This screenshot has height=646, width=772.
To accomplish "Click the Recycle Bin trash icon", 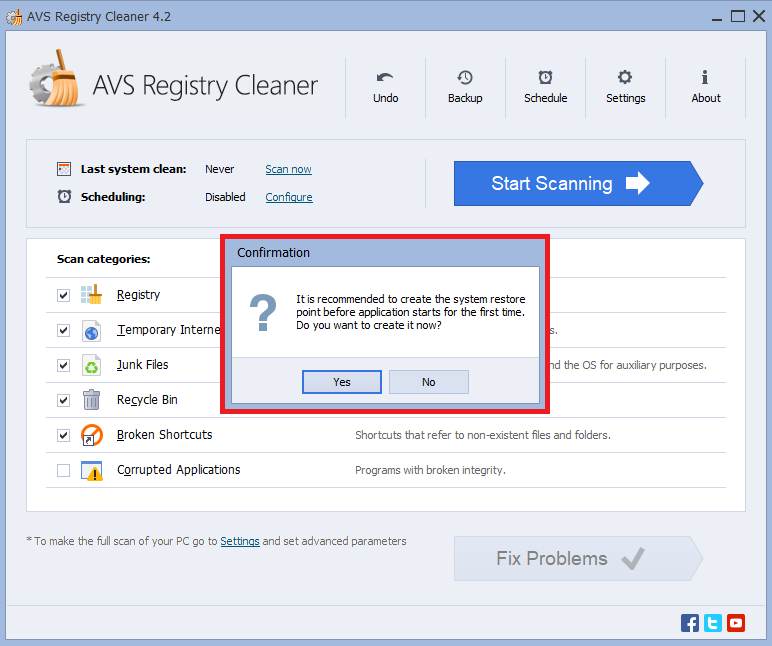I will click(92, 400).
